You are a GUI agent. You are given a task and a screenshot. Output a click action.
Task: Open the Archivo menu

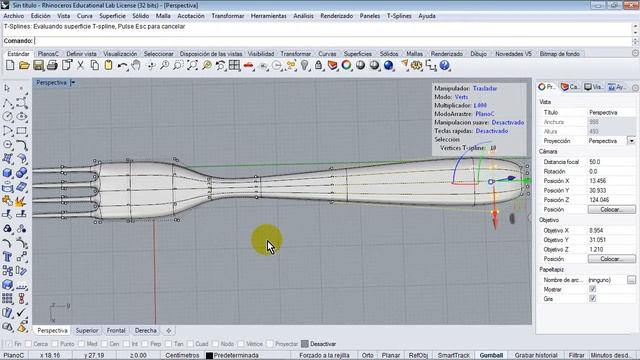13,16
